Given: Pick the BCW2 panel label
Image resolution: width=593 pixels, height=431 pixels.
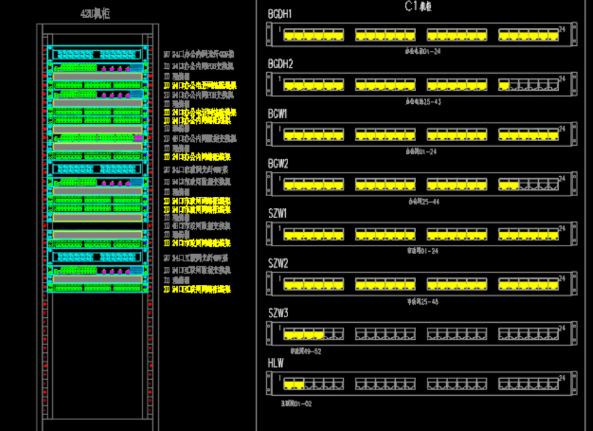Looking at the screenshot, I should 278,164.
